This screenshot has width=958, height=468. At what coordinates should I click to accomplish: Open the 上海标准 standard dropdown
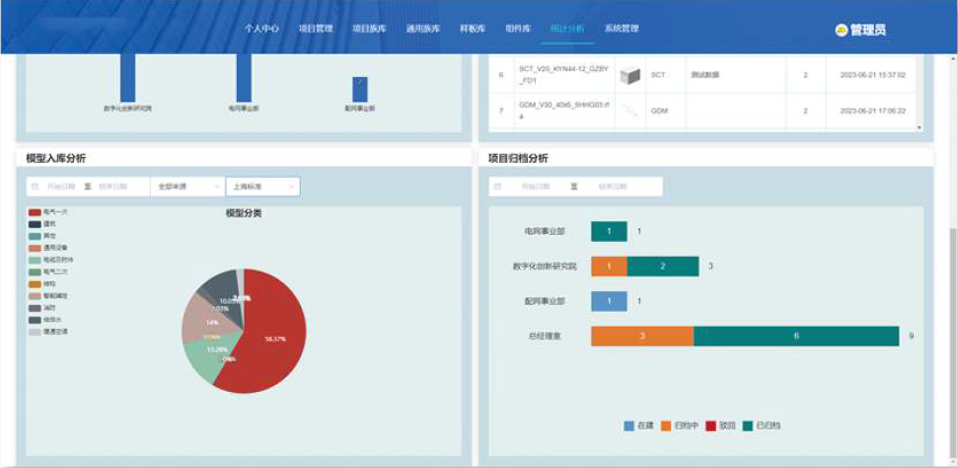point(262,186)
